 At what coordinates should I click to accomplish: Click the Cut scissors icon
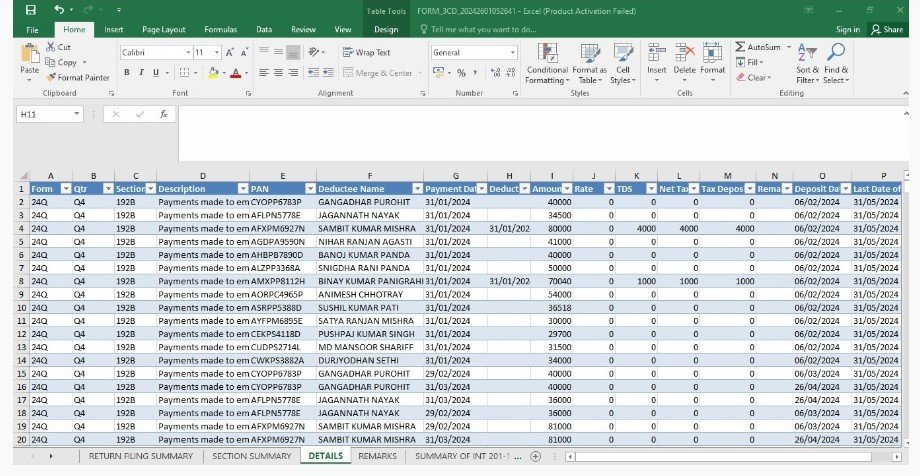51,47
